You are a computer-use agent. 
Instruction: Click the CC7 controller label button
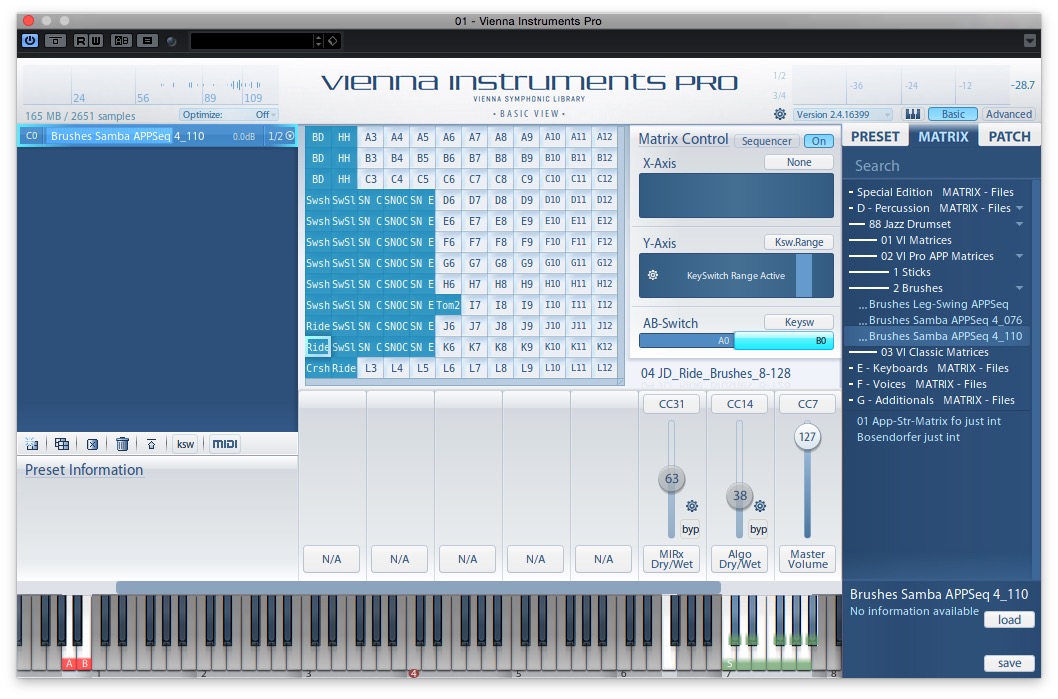807,403
